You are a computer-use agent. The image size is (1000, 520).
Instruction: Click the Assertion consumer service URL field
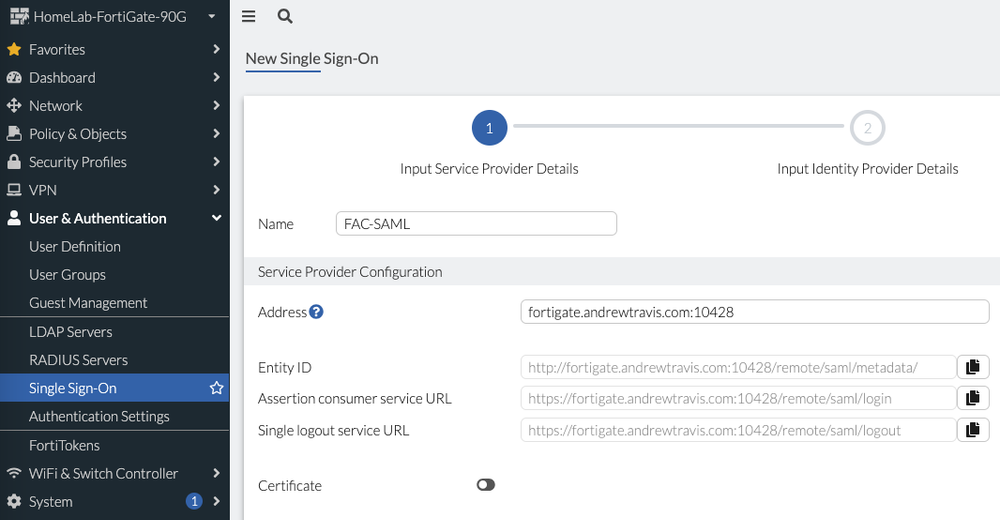(x=739, y=398)
